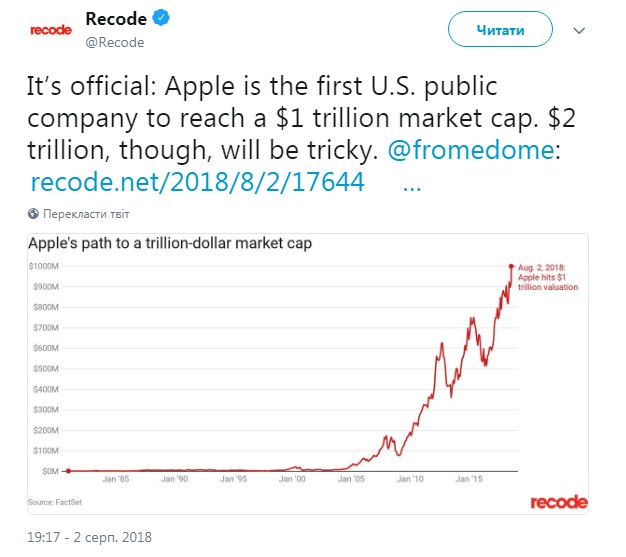The width and height of the screenshot is (626, 557).
Task: Click the blue verified badge
Action: (159, 19)
